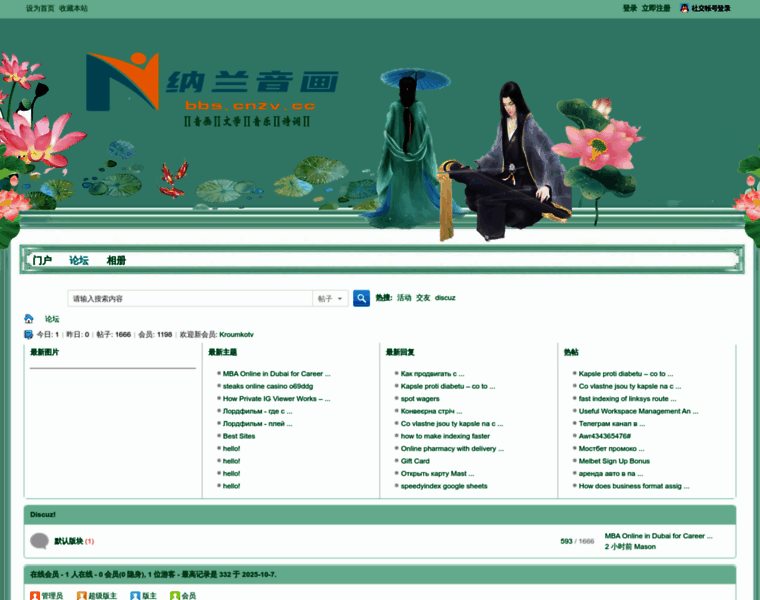Click the 最新主题 column heading
This screenshot has width=760, height=600.
click(222, 352)
